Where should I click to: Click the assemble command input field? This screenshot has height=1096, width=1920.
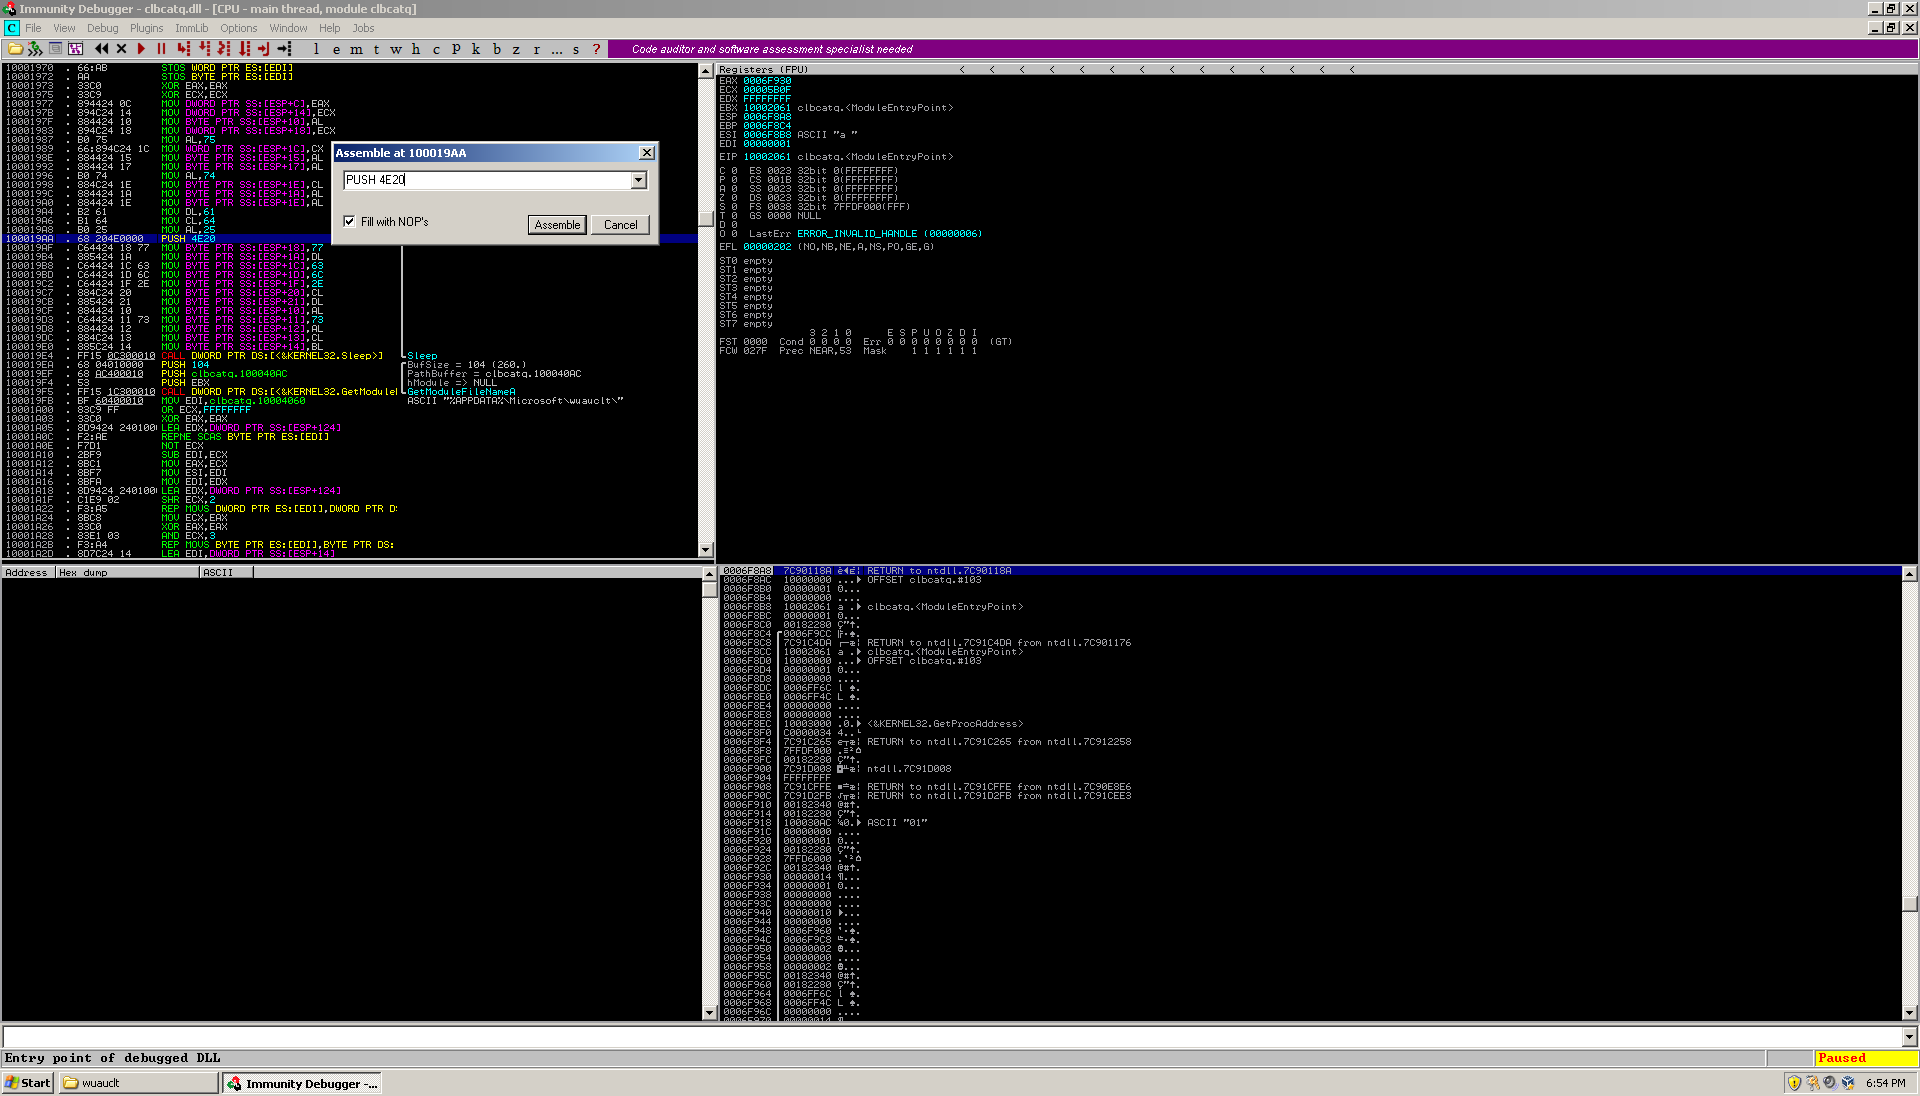(487, 180)
